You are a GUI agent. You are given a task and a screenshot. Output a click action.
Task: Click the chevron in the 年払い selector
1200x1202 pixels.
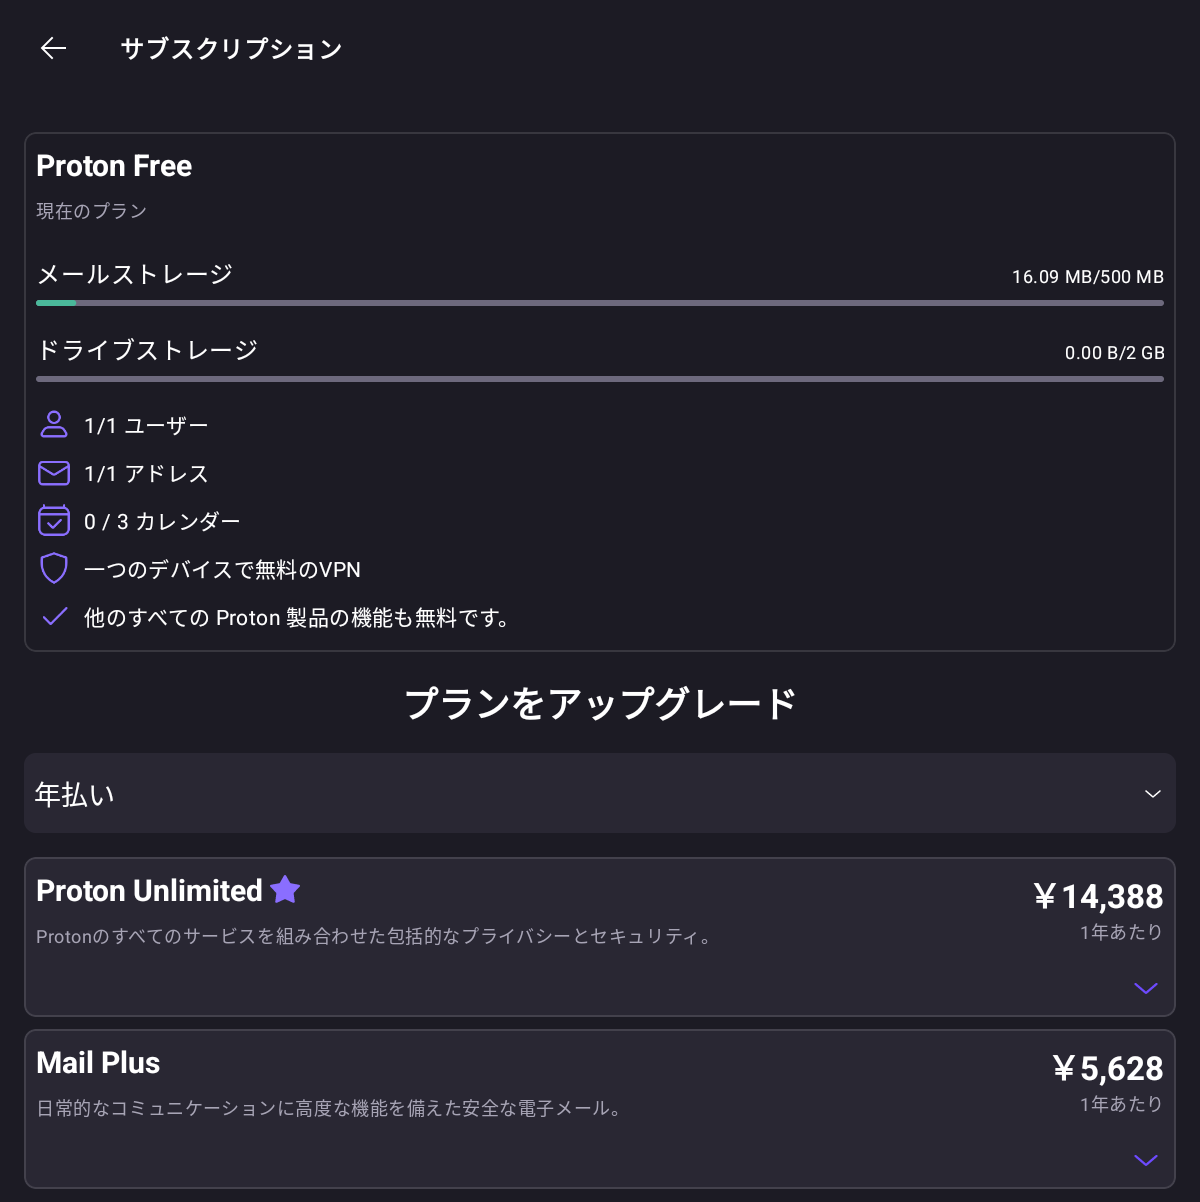coord(1152,794)
